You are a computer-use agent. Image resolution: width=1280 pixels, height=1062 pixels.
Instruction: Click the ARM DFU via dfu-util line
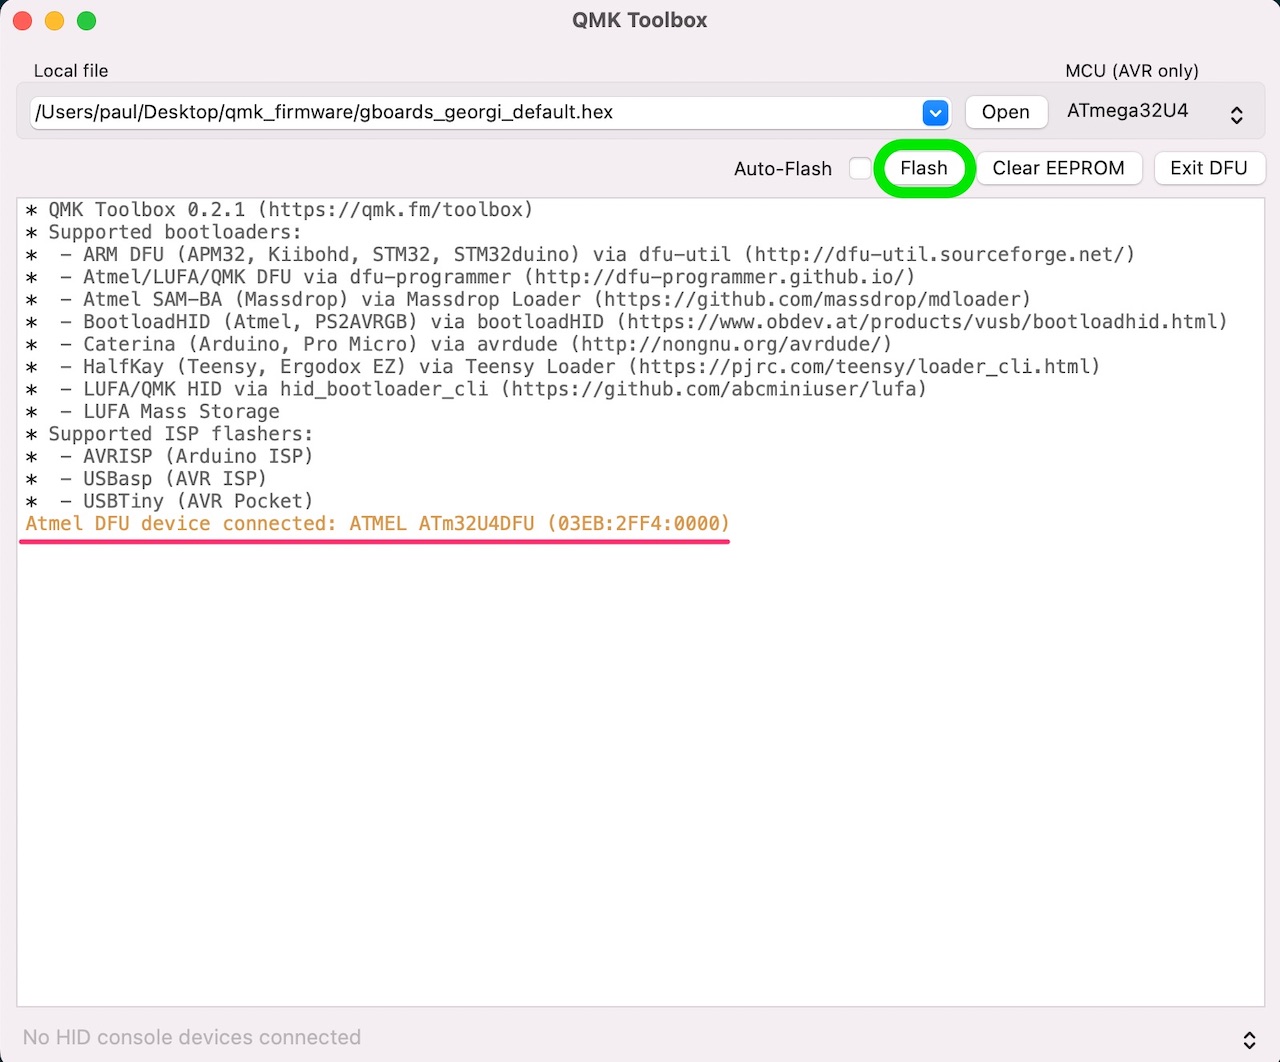click(x=580, y=255)
